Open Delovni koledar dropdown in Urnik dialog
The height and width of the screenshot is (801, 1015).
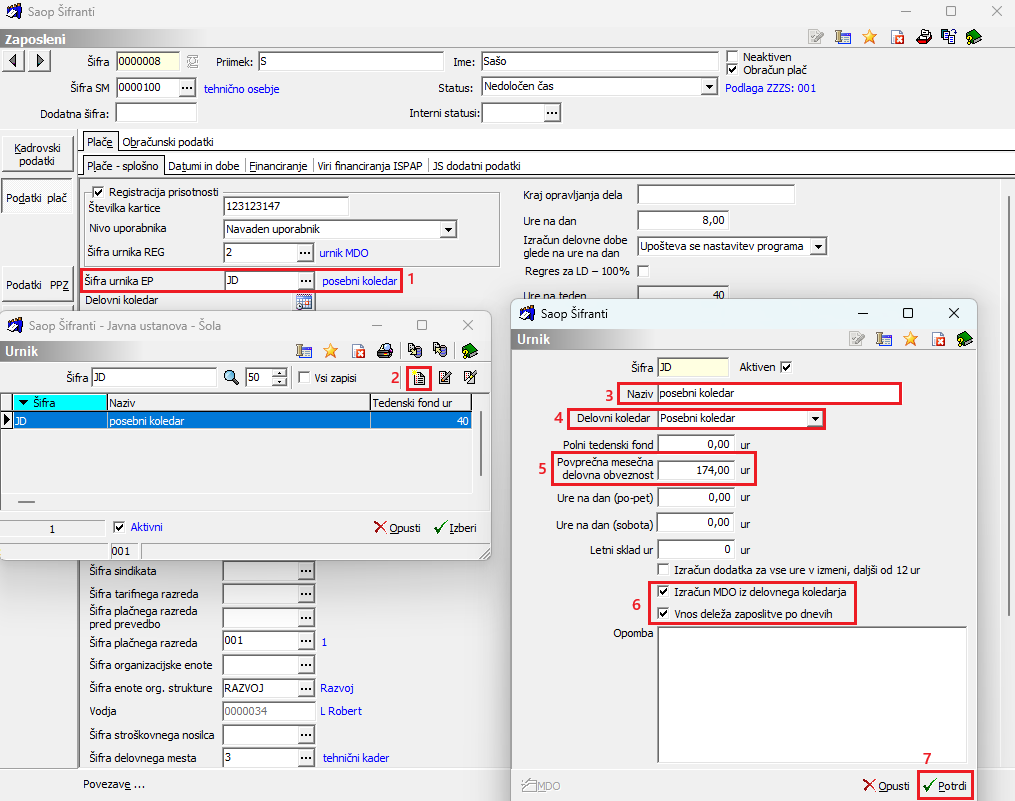click(815, 419)
